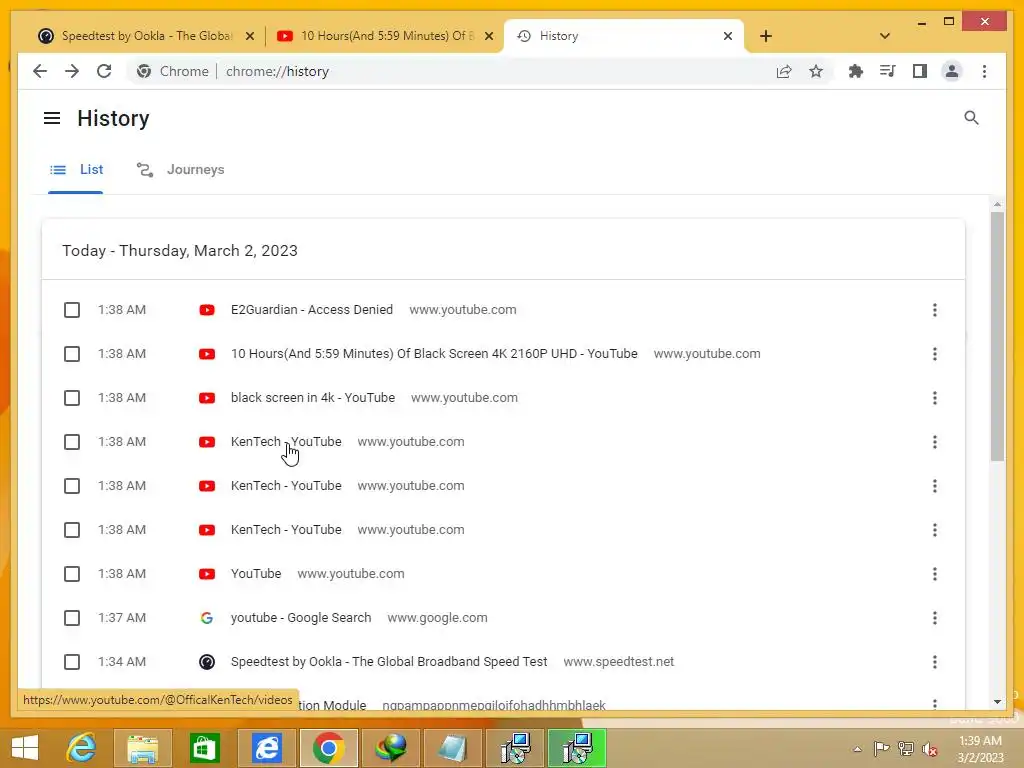The height and width of the screenshot is (768, 1024).
Task: Open the History main menu hamburger icon
Action: (x=52, y=118)
